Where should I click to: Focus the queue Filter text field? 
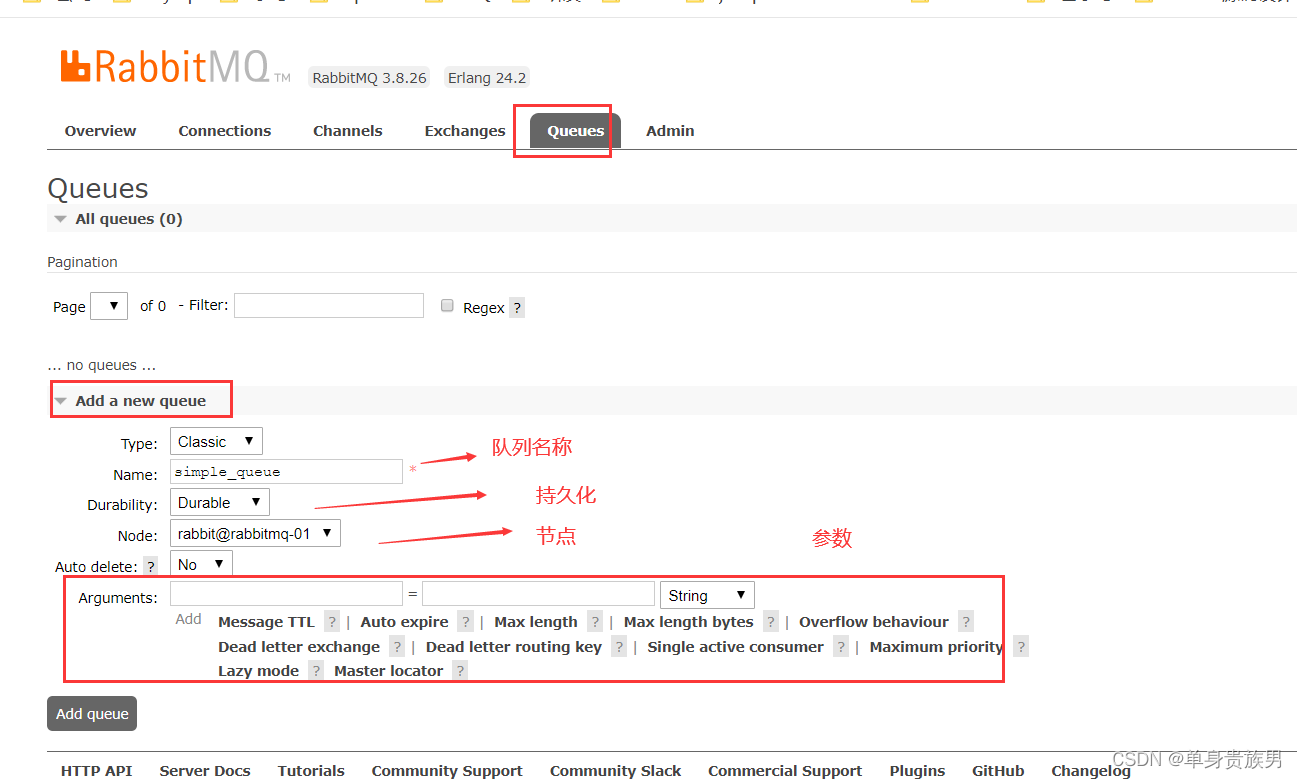(x=329, y=305)
